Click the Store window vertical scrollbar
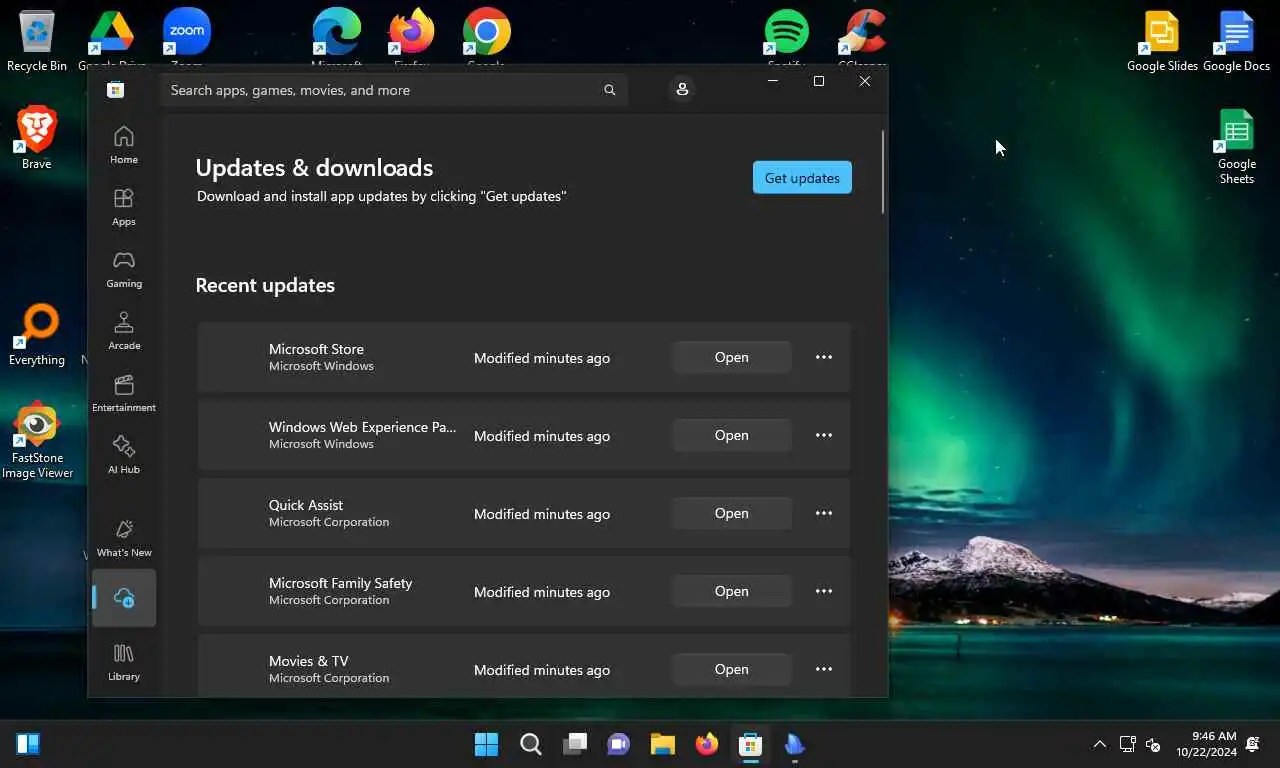 point(883,171)
